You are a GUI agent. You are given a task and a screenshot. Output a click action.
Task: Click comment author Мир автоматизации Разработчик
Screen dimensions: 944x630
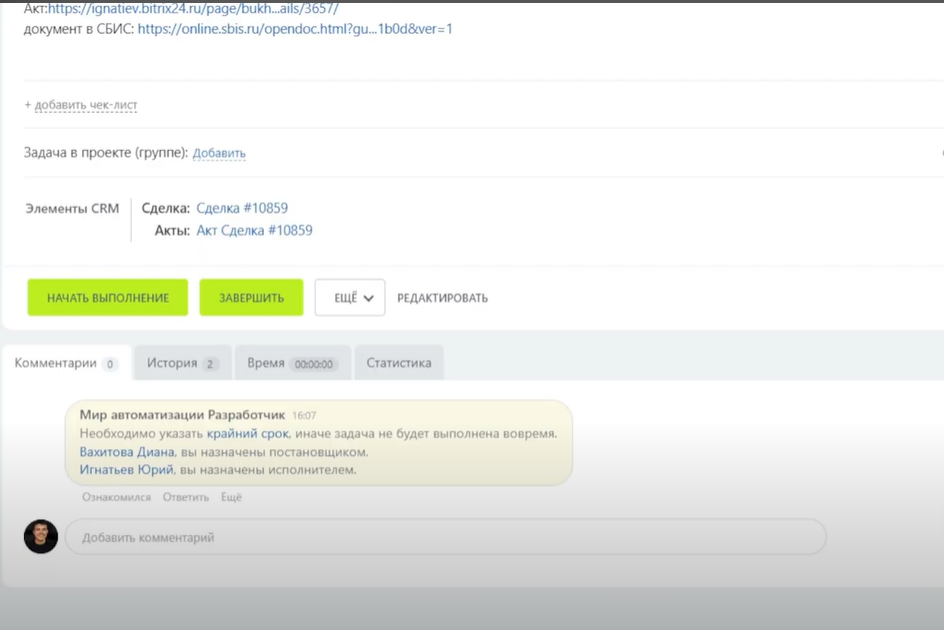[x=182, y=415]
